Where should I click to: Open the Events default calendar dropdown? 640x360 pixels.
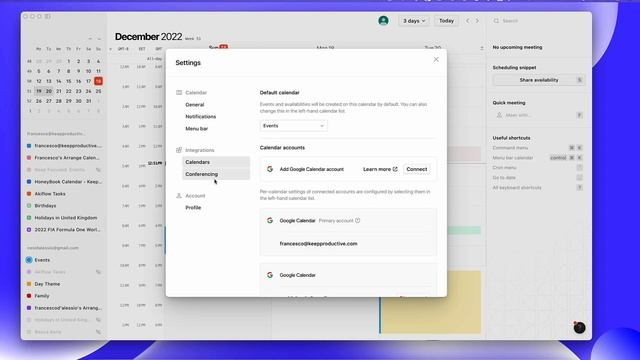[293, 126]
